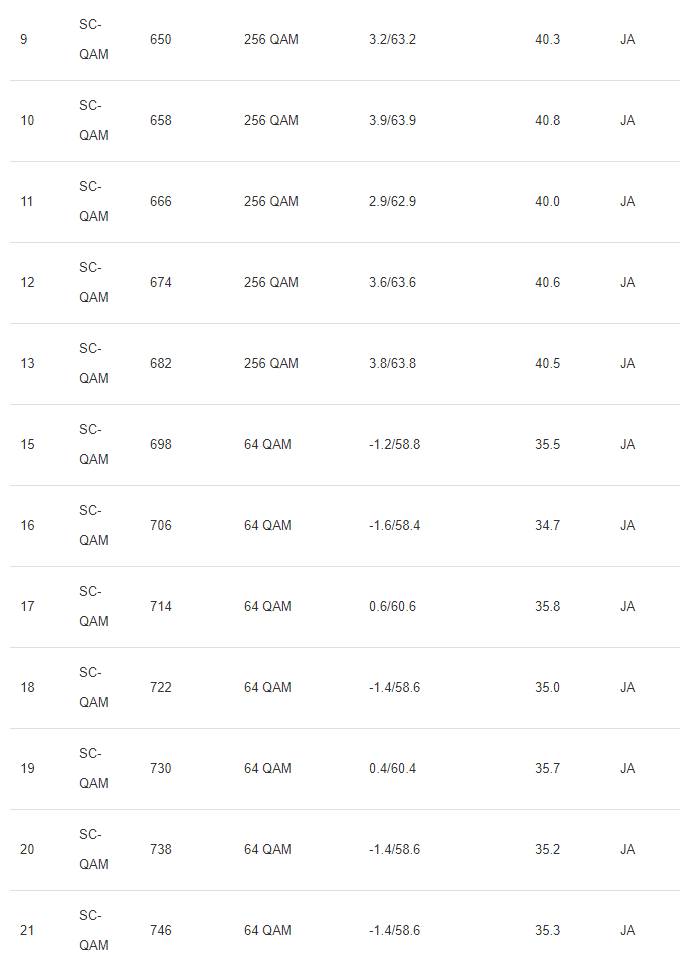Select the frequency value 738
694x963 pixels.
pos(160,850)
